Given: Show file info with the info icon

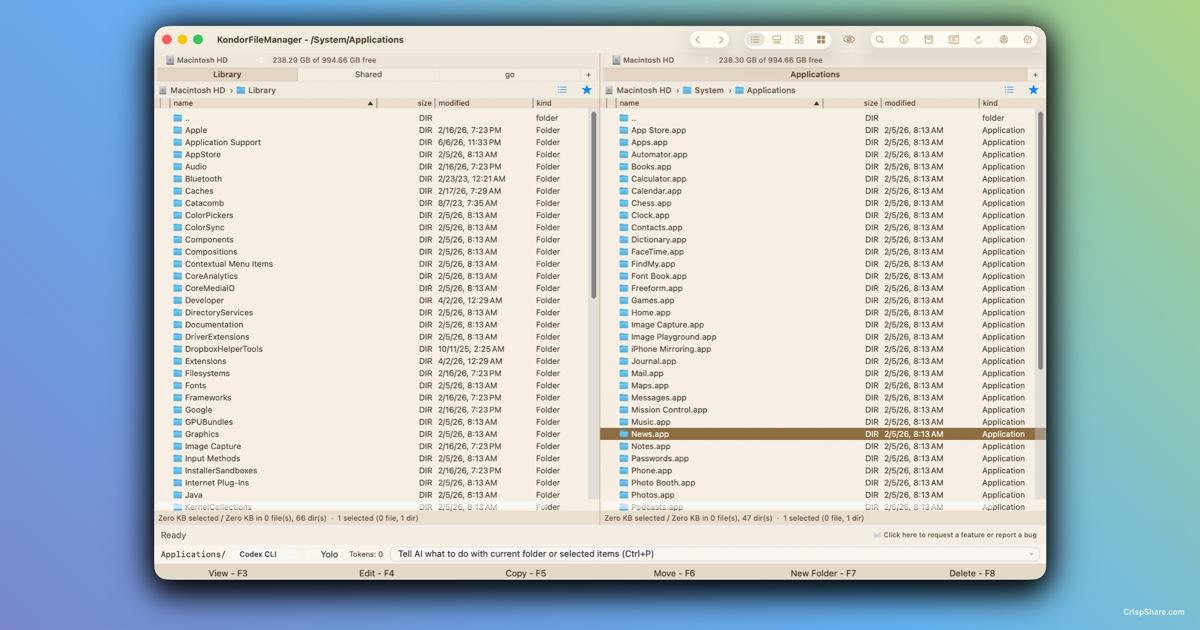Looking at the screenshot, I should point(904,40).
